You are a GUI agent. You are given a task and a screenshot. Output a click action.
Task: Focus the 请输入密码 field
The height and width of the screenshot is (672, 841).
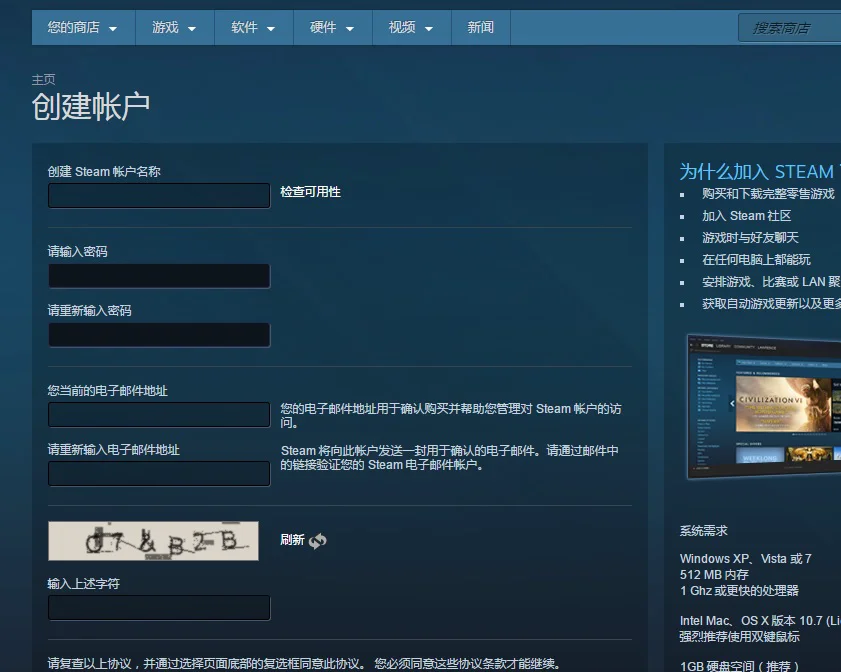[159, 276]
